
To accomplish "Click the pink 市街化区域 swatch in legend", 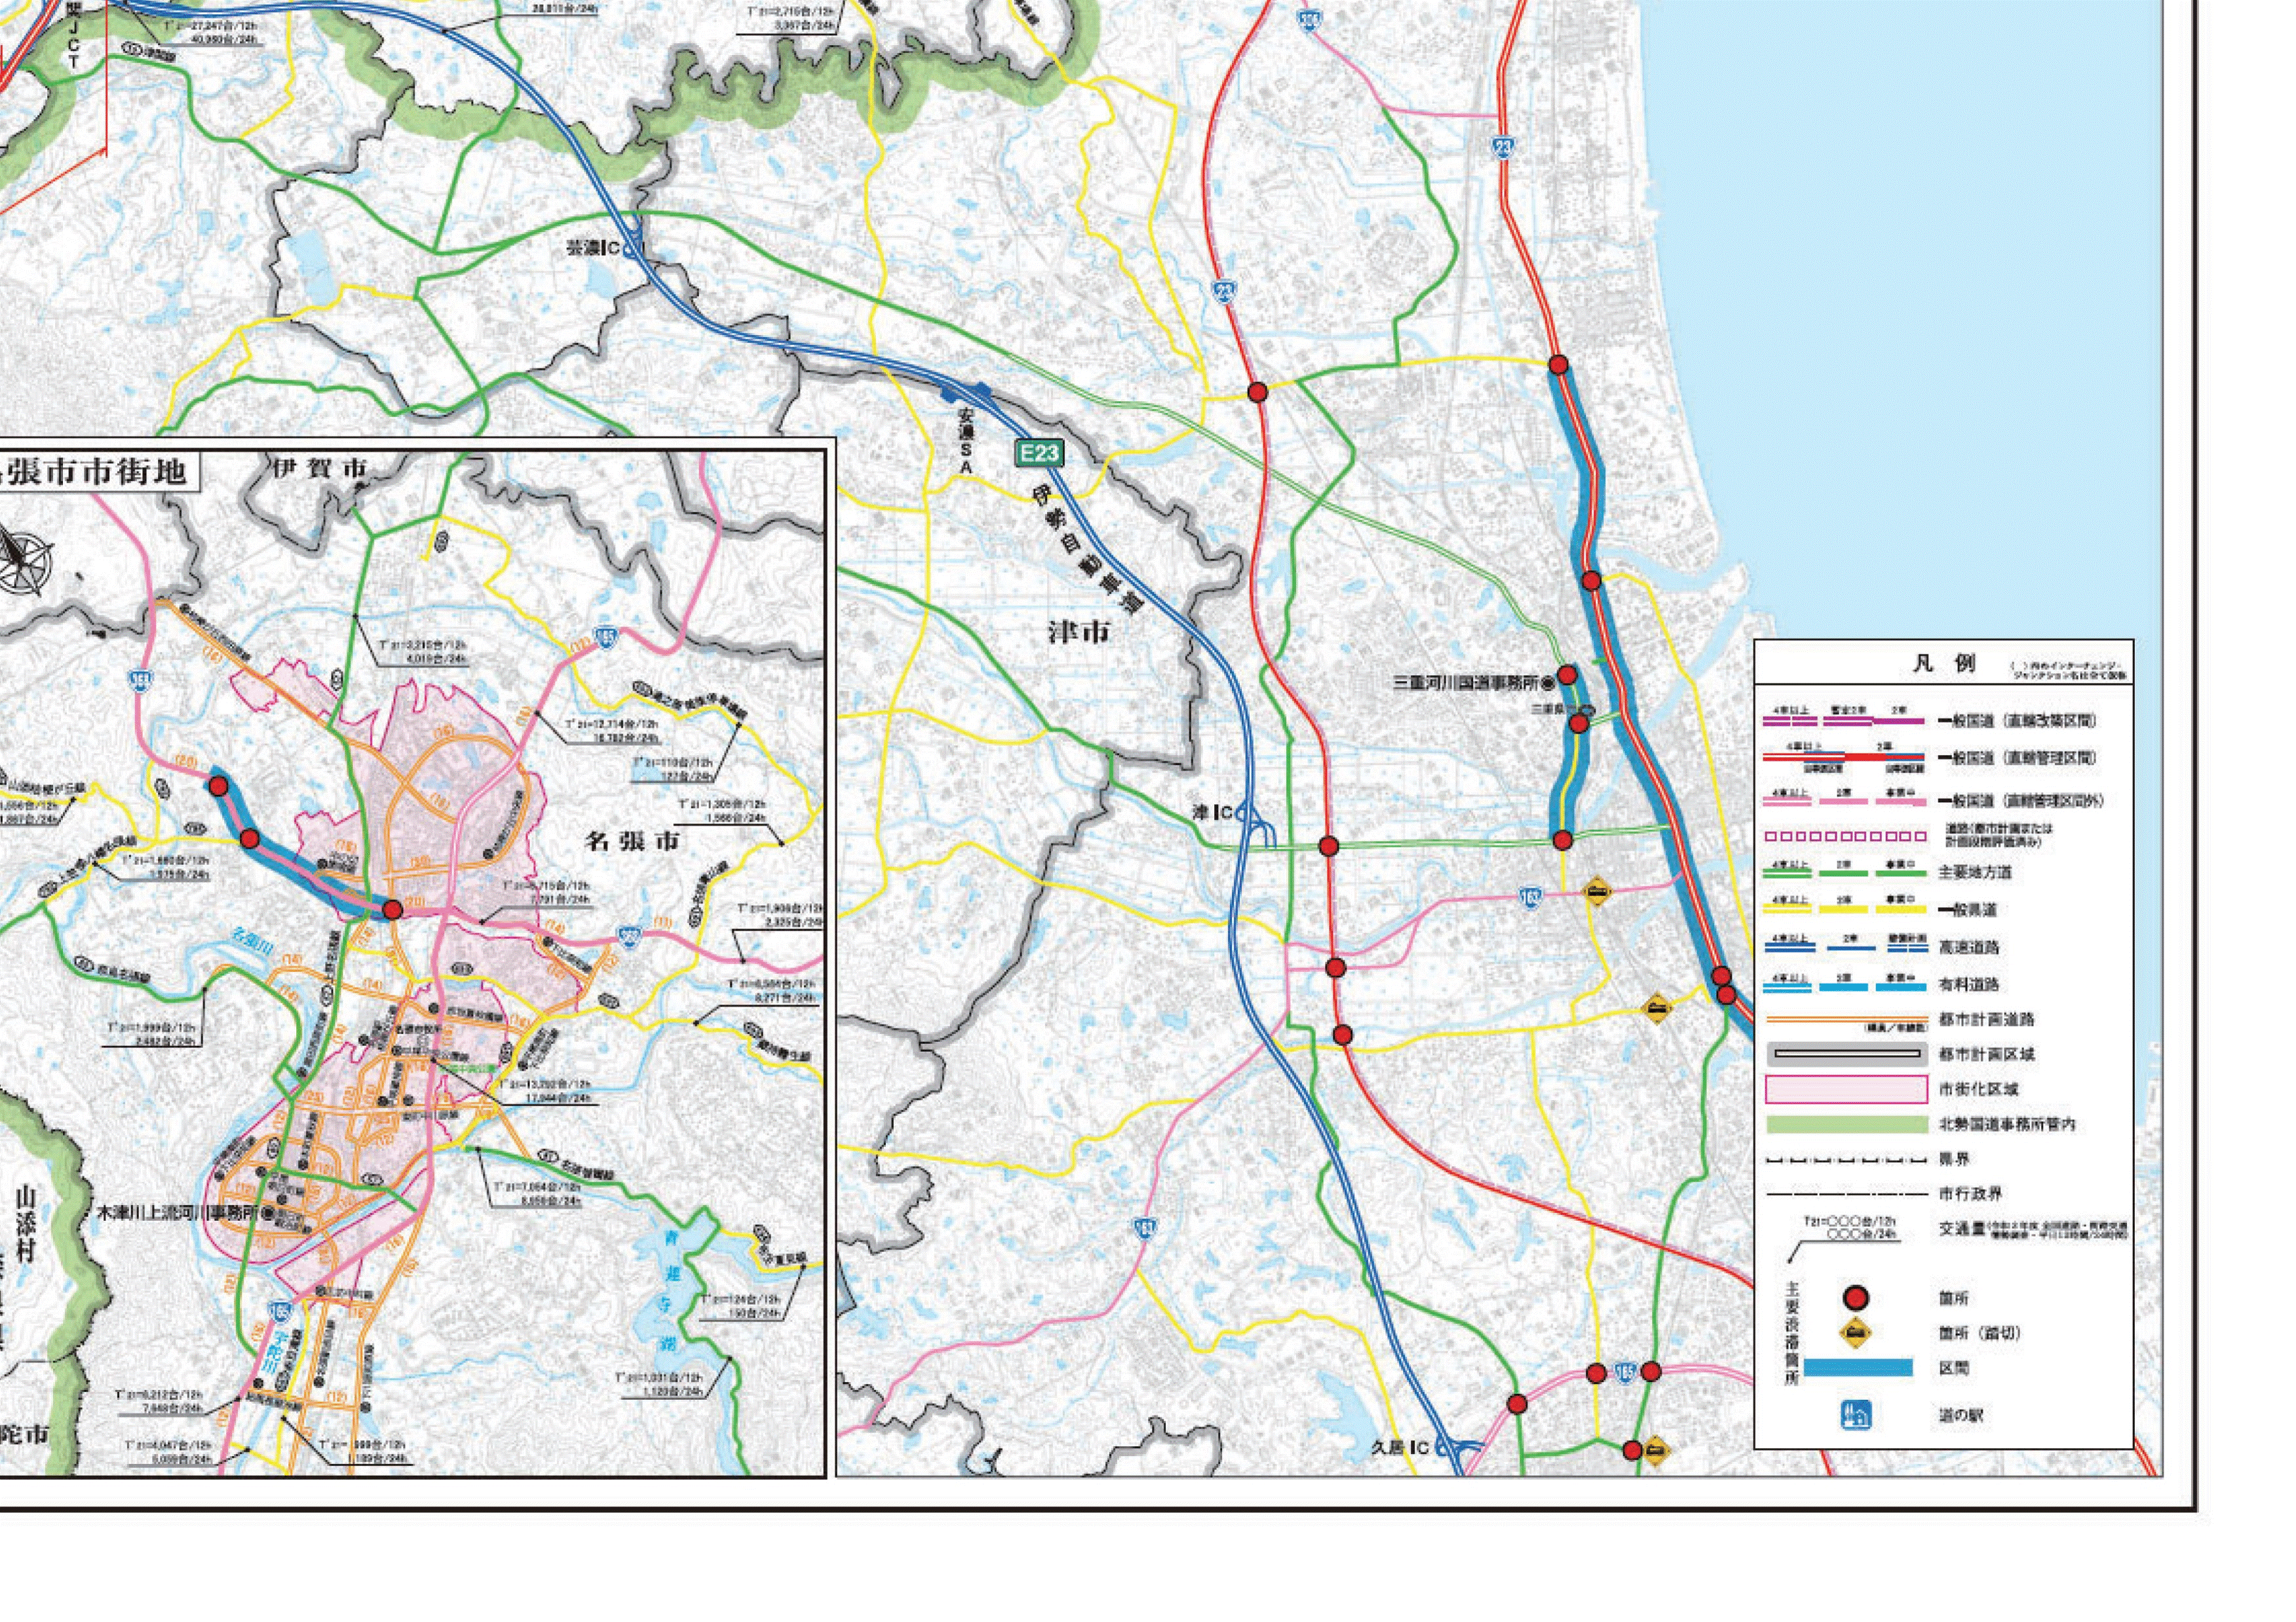I will click(x=1846, y=1089).
